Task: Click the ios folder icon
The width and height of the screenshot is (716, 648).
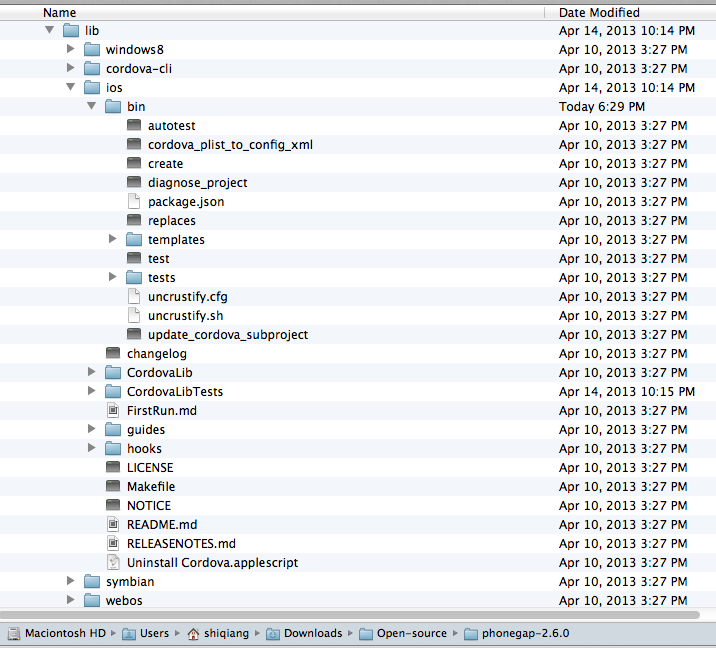Action: click(92, 88)
